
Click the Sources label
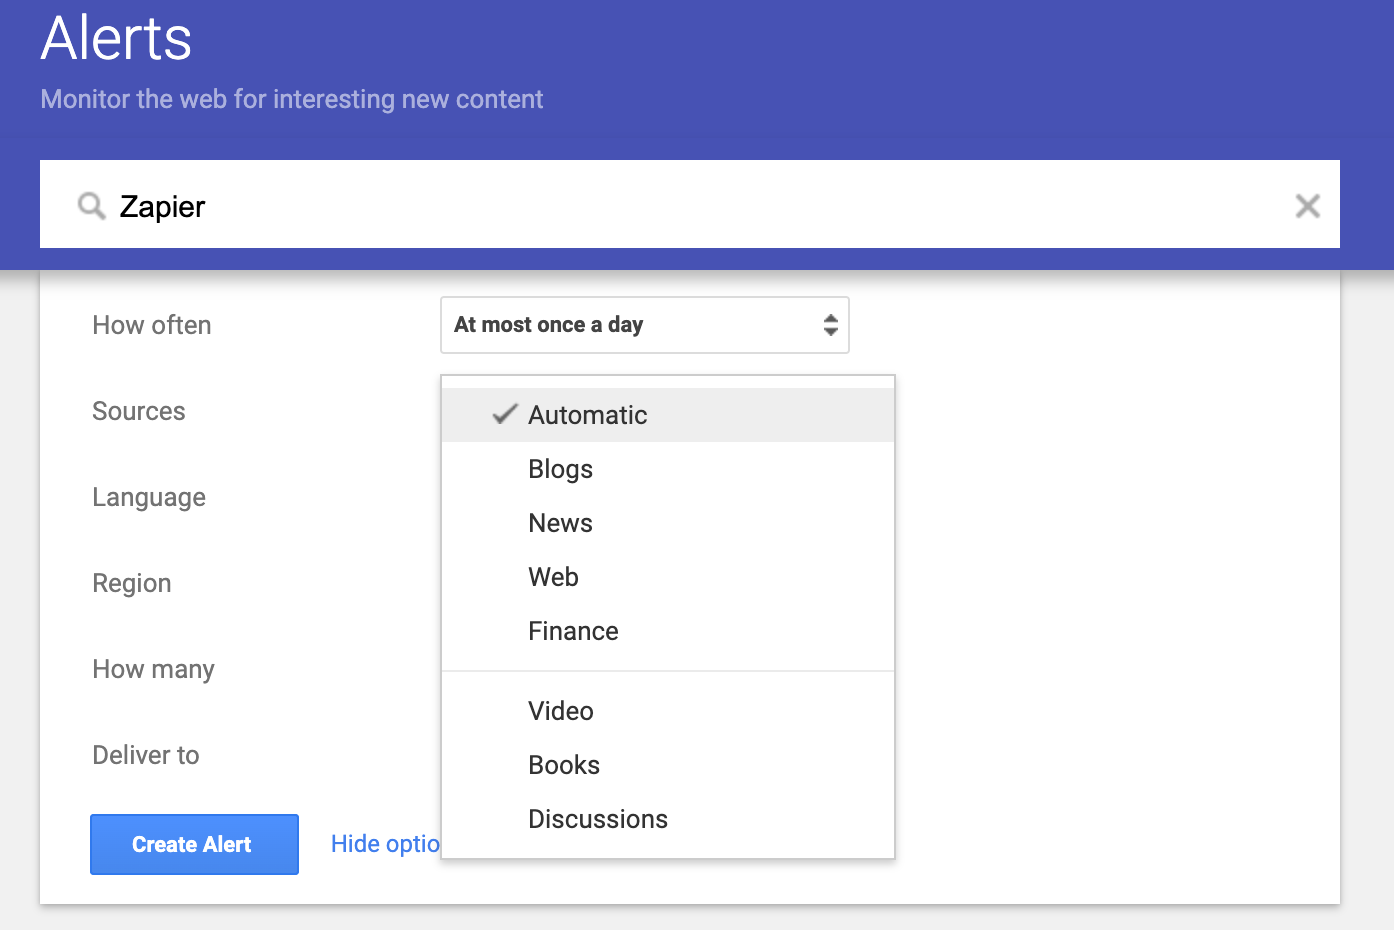tap(139, 411)
